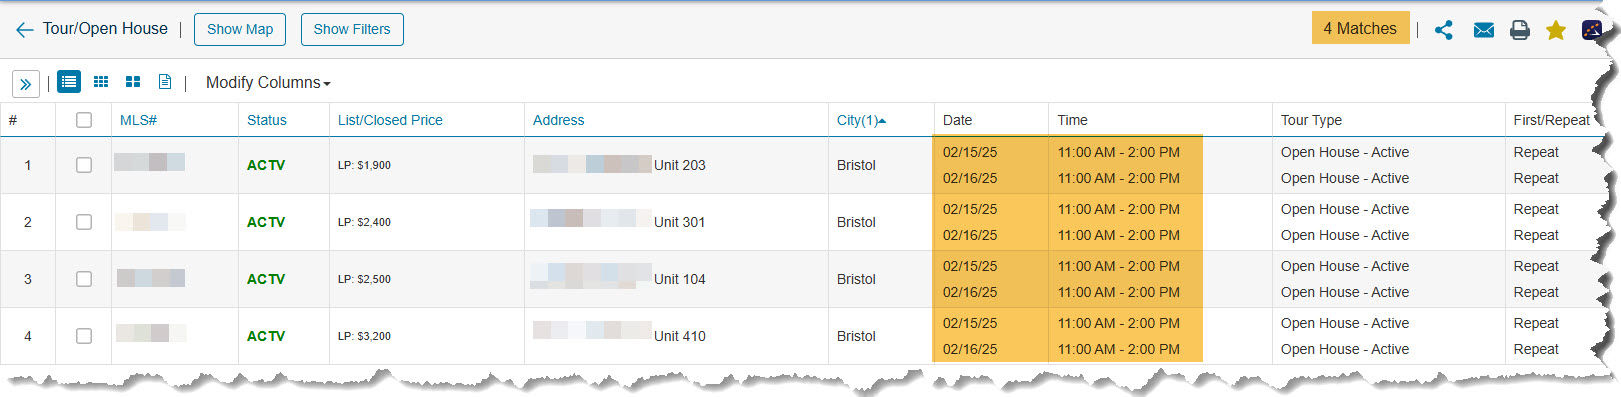Click the ACTV status in the Unit 410 row
The width and height of the screenshot is (1621, 397).
tap(266, 336)
